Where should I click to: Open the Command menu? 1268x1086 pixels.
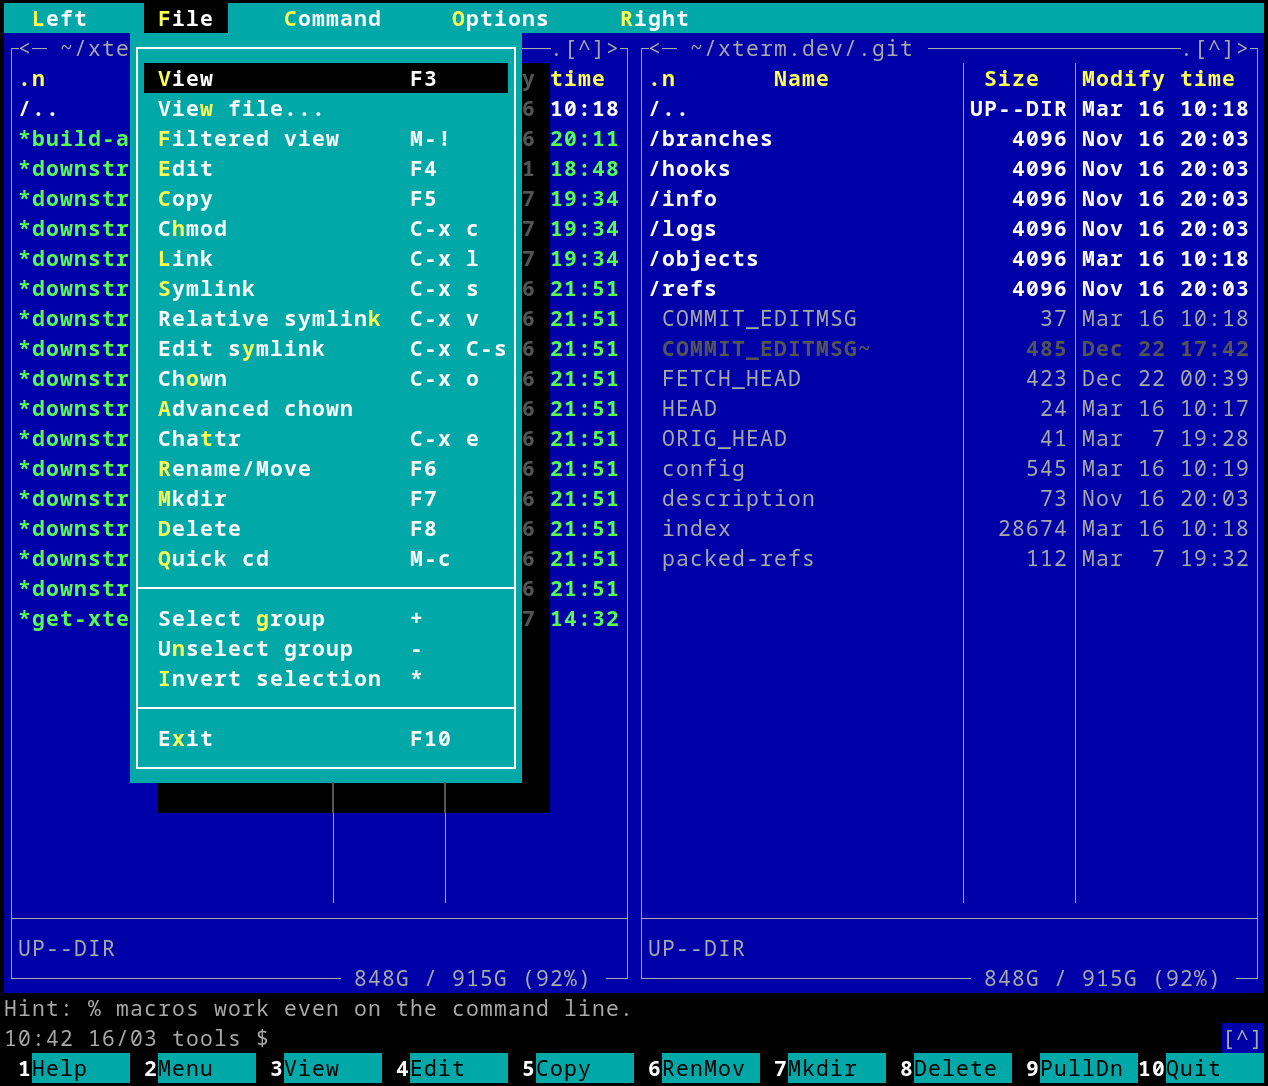(x=333, y=17)
